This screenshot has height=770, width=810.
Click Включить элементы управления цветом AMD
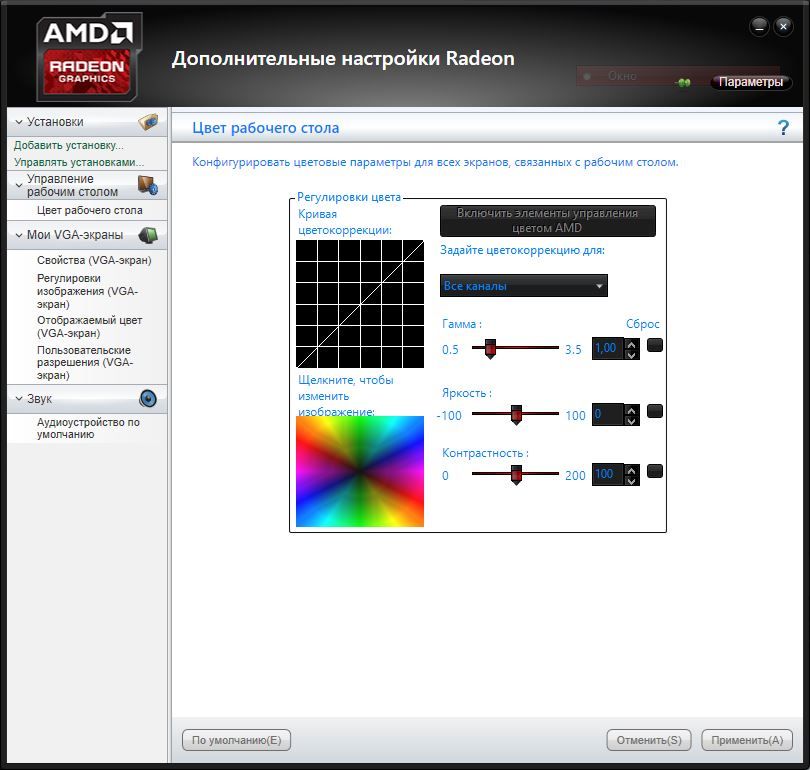pos(548,221)
